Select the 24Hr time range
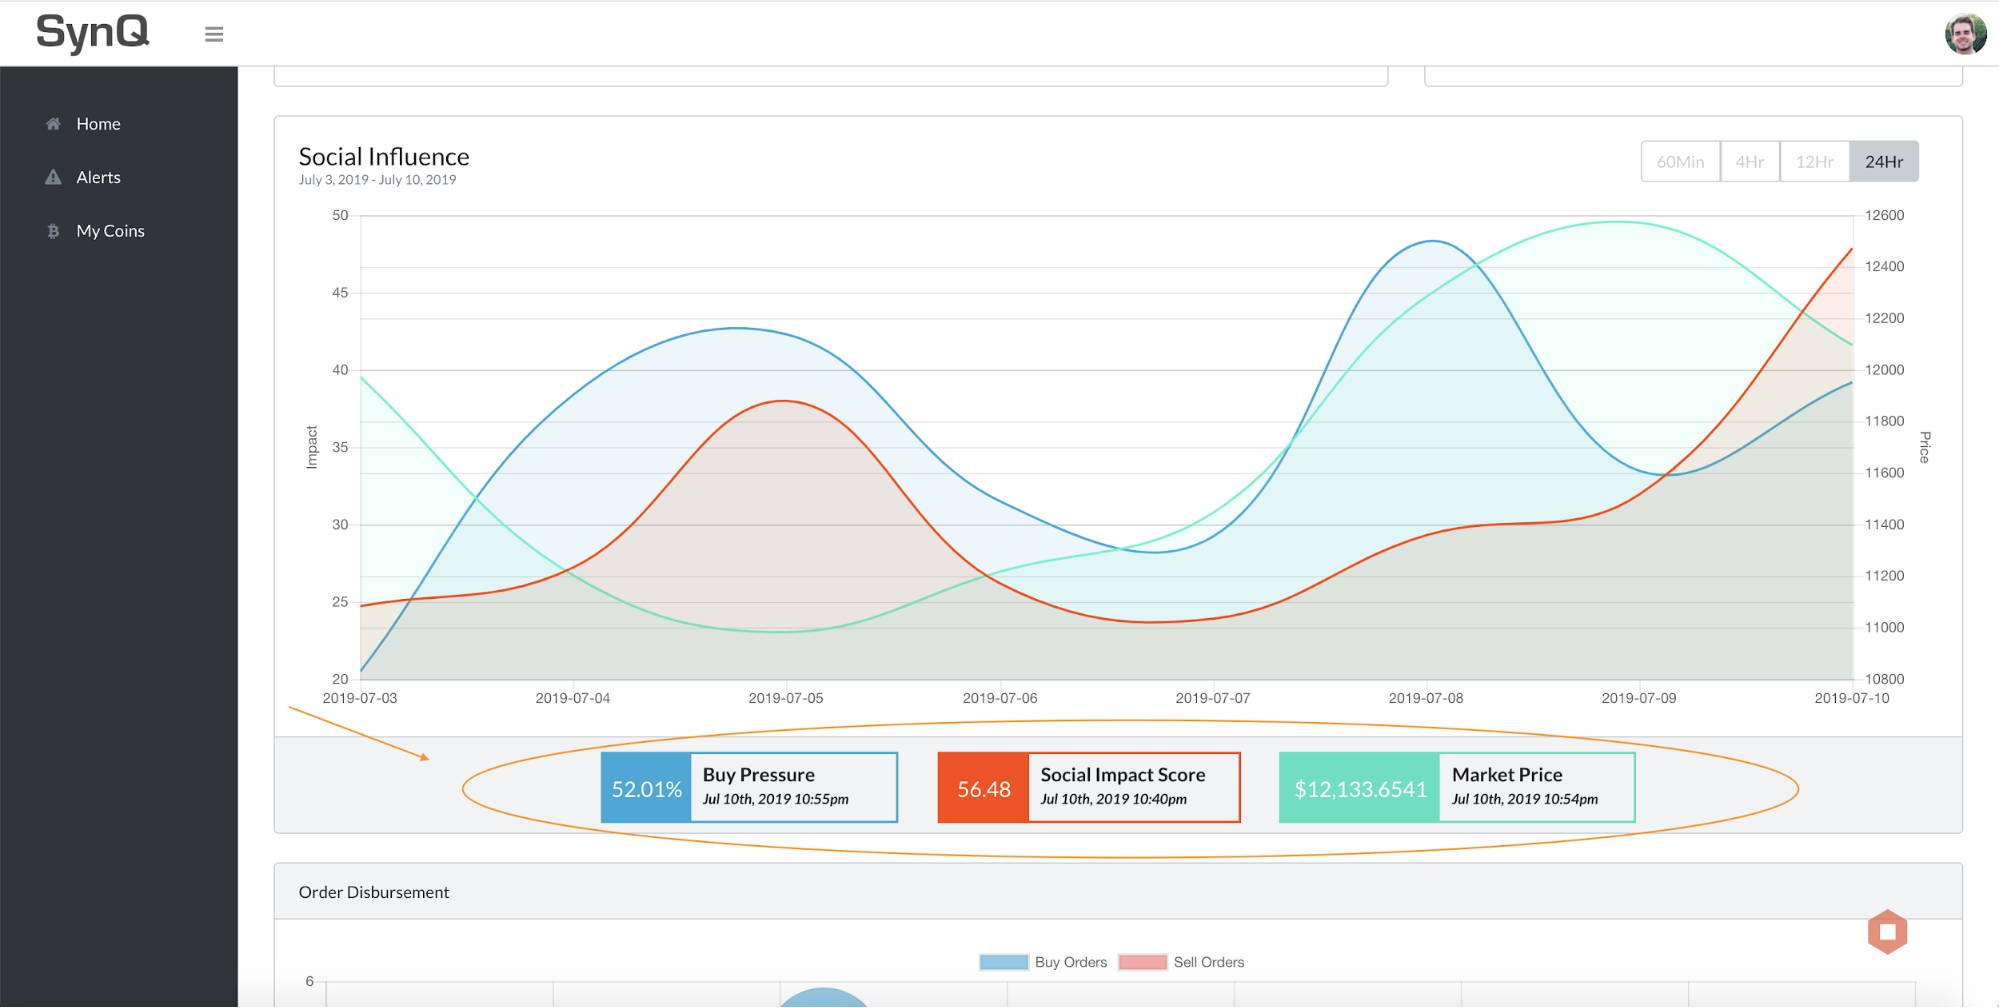This screenshot has width=1999, height=1008. [1884, 162]
